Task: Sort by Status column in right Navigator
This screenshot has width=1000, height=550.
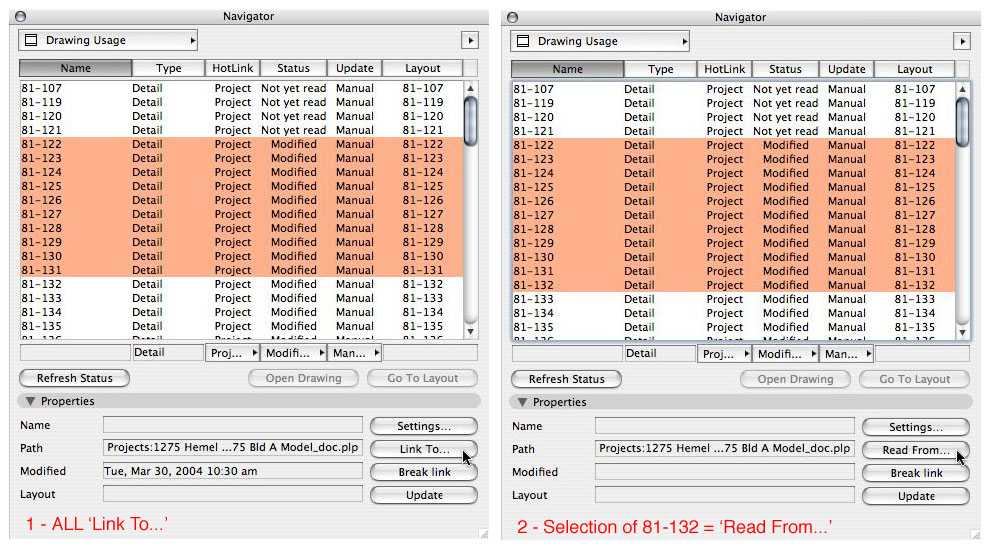Action: 785,69
